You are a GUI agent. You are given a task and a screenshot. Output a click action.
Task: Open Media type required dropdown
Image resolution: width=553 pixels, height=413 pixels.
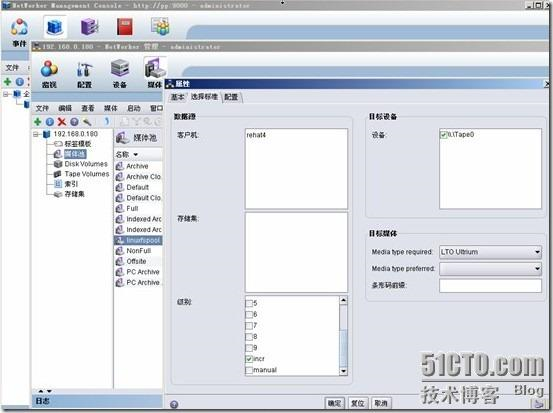point(490,252)
